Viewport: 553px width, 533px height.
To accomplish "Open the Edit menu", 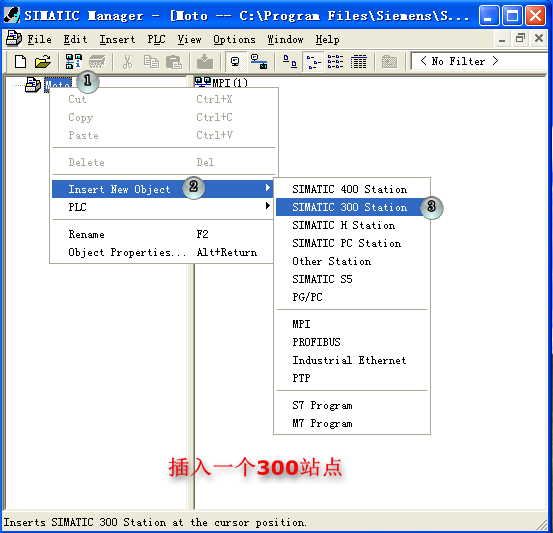I will 75,39.
